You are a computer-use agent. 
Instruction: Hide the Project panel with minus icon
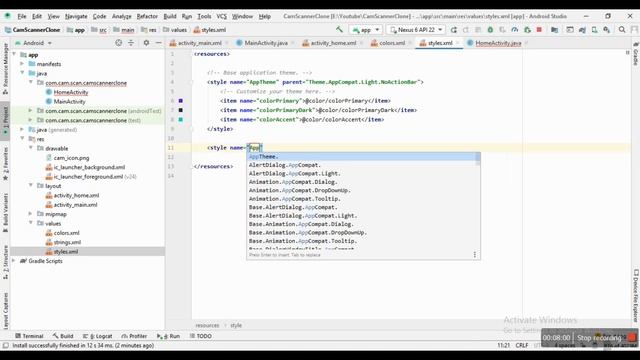(x=158, y=42)
